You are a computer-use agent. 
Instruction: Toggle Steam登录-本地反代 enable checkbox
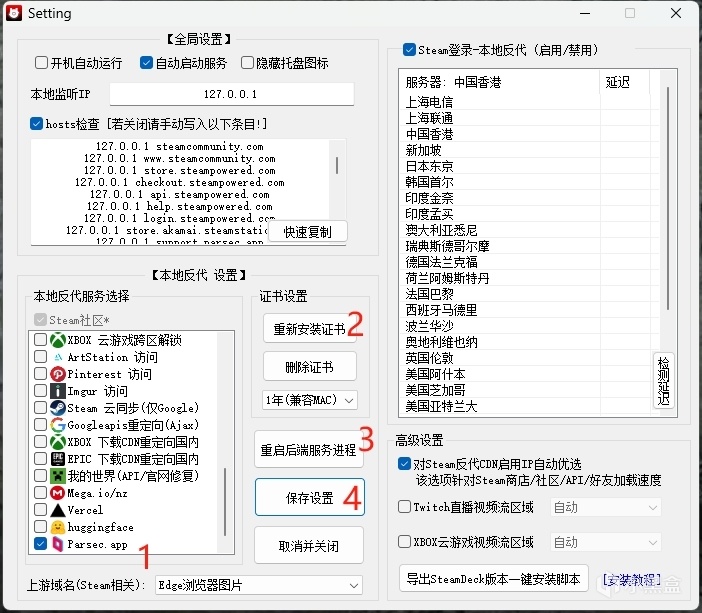(x=409, y=49)
